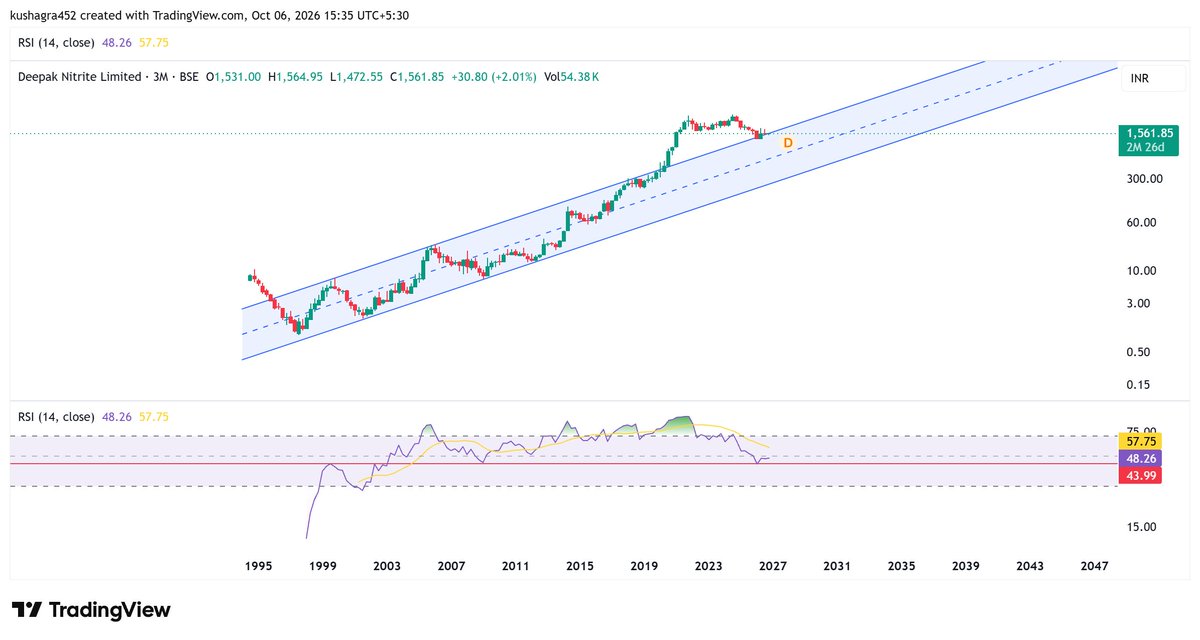The width and height of the screenshot is (1200, 640).
Task: Click the 2003 time axis label
Action: coord(387,566)
